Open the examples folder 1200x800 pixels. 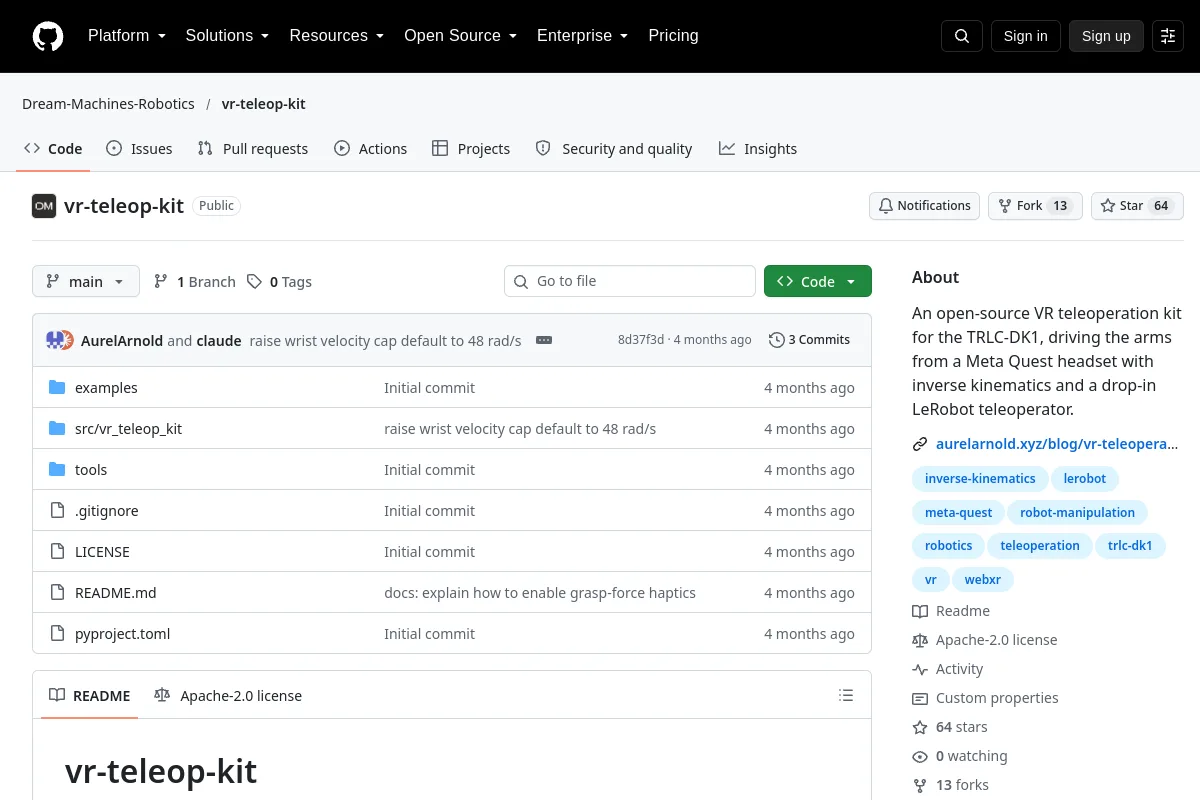106,387
